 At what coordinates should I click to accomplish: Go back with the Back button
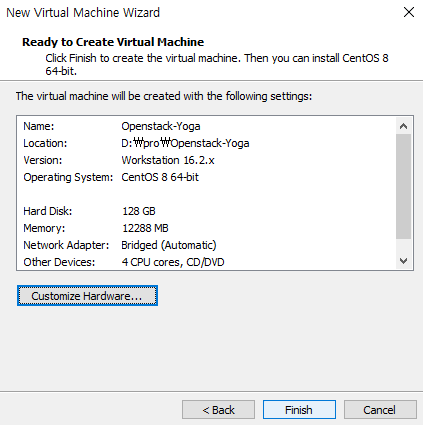[218, 410]
